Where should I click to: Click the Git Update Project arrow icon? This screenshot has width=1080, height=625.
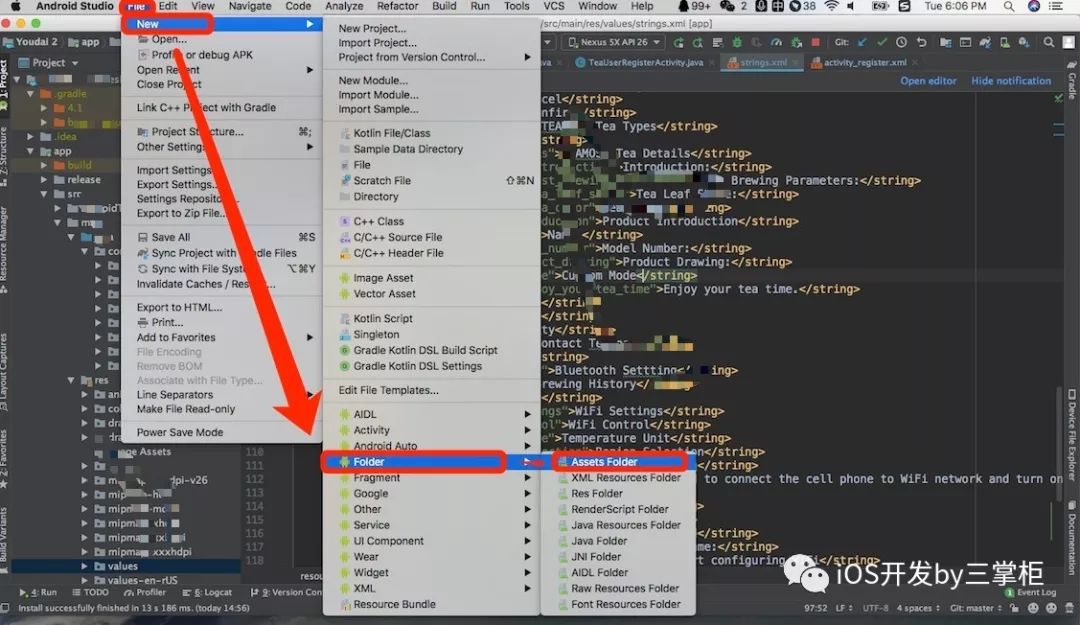click(x=862, y=42)
